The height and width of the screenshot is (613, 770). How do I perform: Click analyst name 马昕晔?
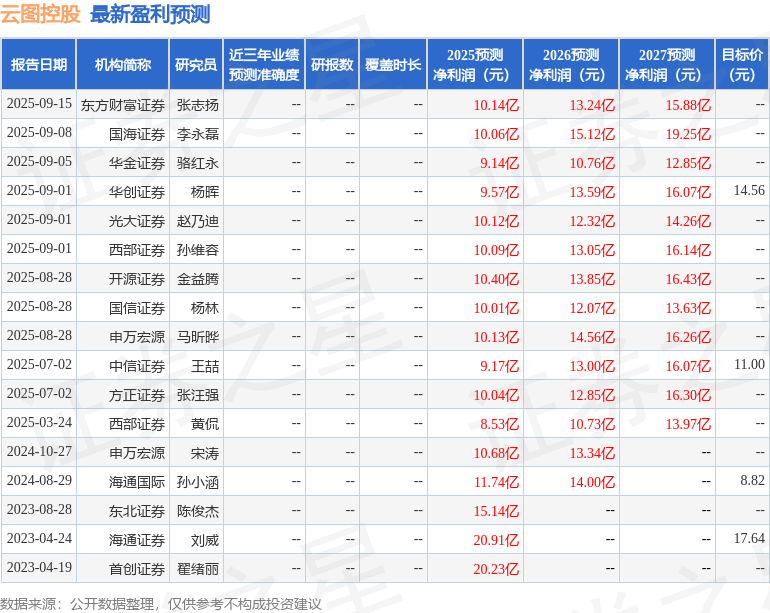coord(198,337)
